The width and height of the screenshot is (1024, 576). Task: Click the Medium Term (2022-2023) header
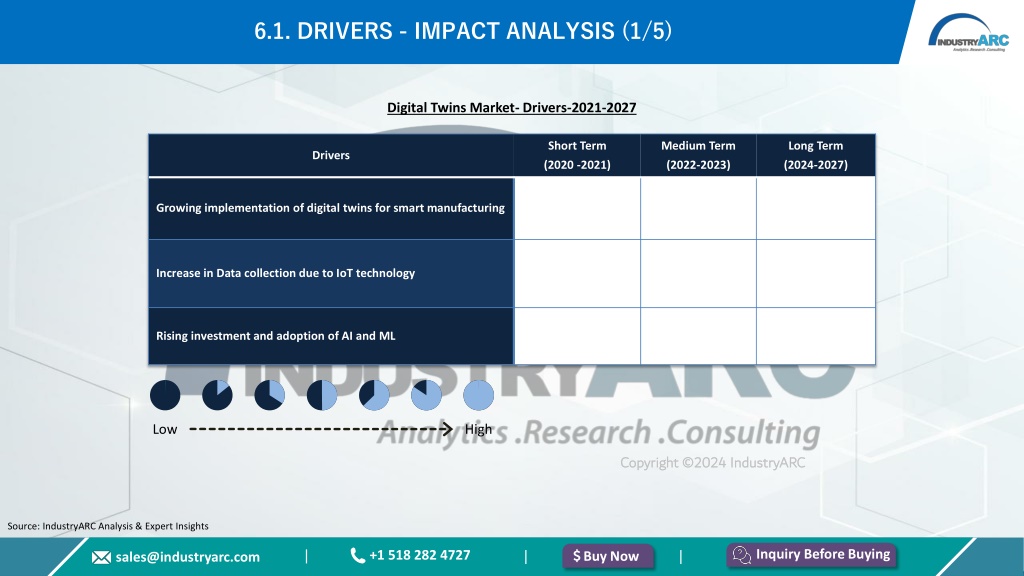point(698,155)
